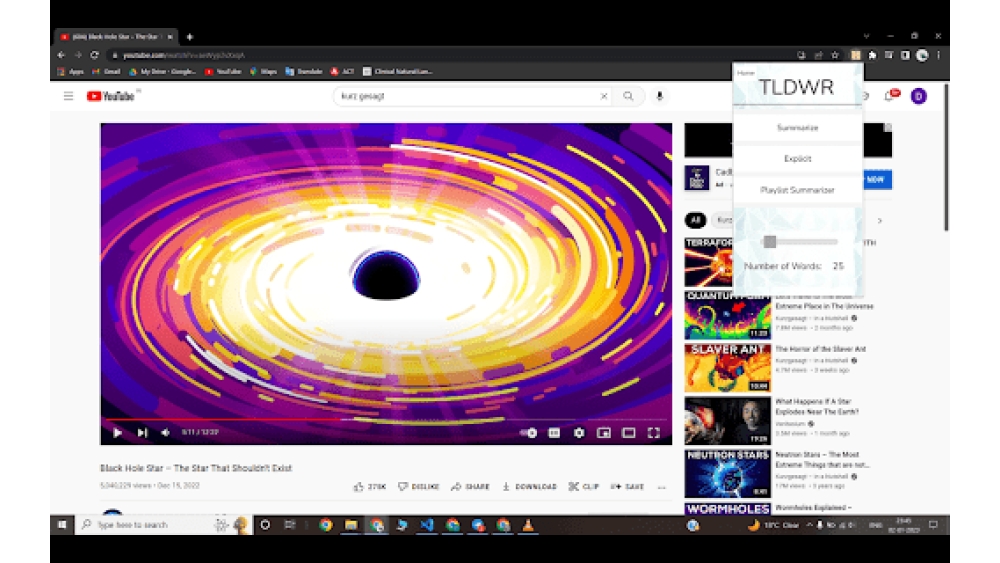The image size is (1000, 563).
Task: Open the Maps bookmark
Action: tap(263, 71)
